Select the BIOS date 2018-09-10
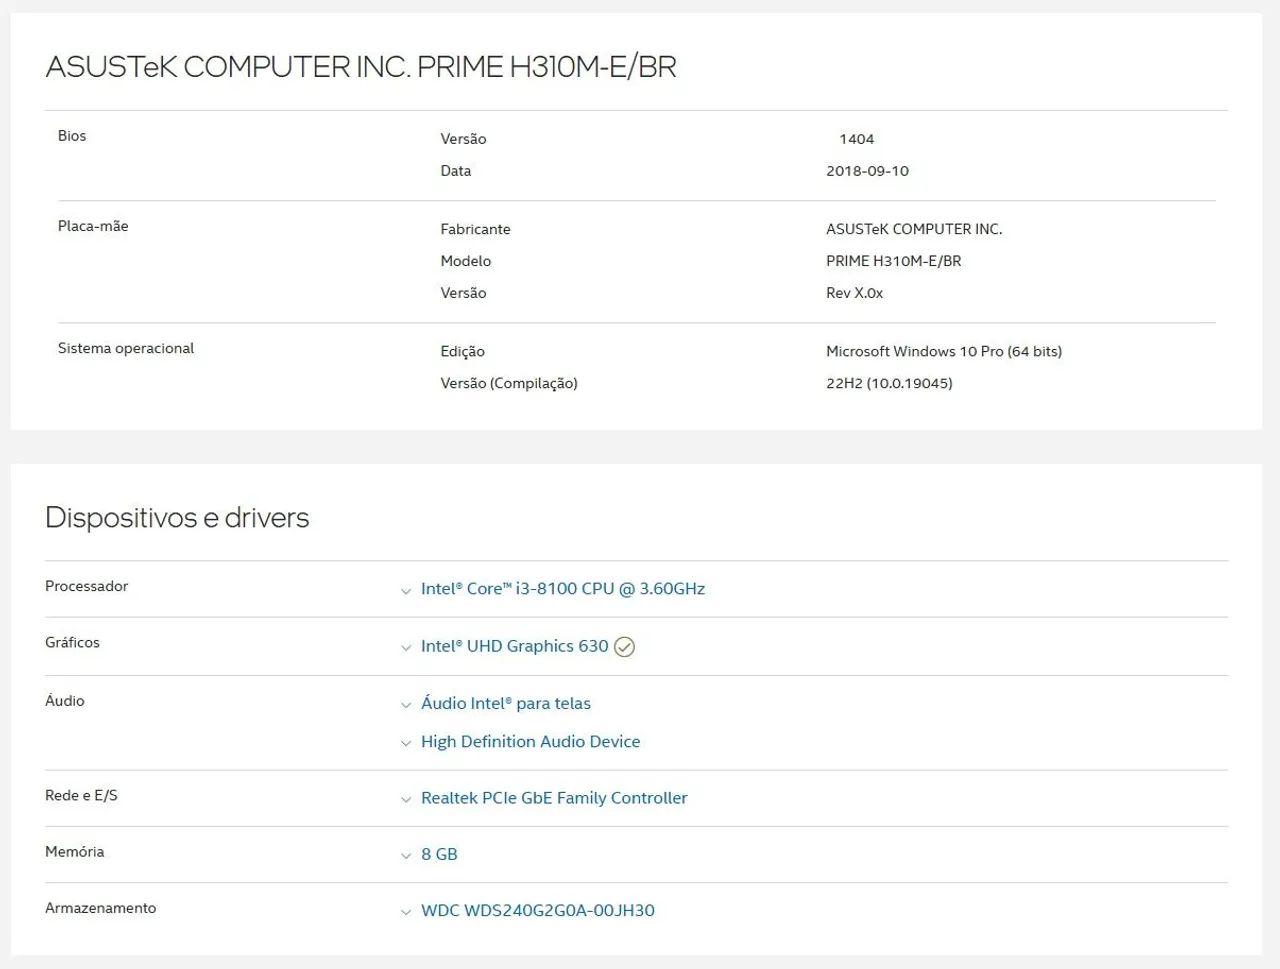 coord(867,171)
